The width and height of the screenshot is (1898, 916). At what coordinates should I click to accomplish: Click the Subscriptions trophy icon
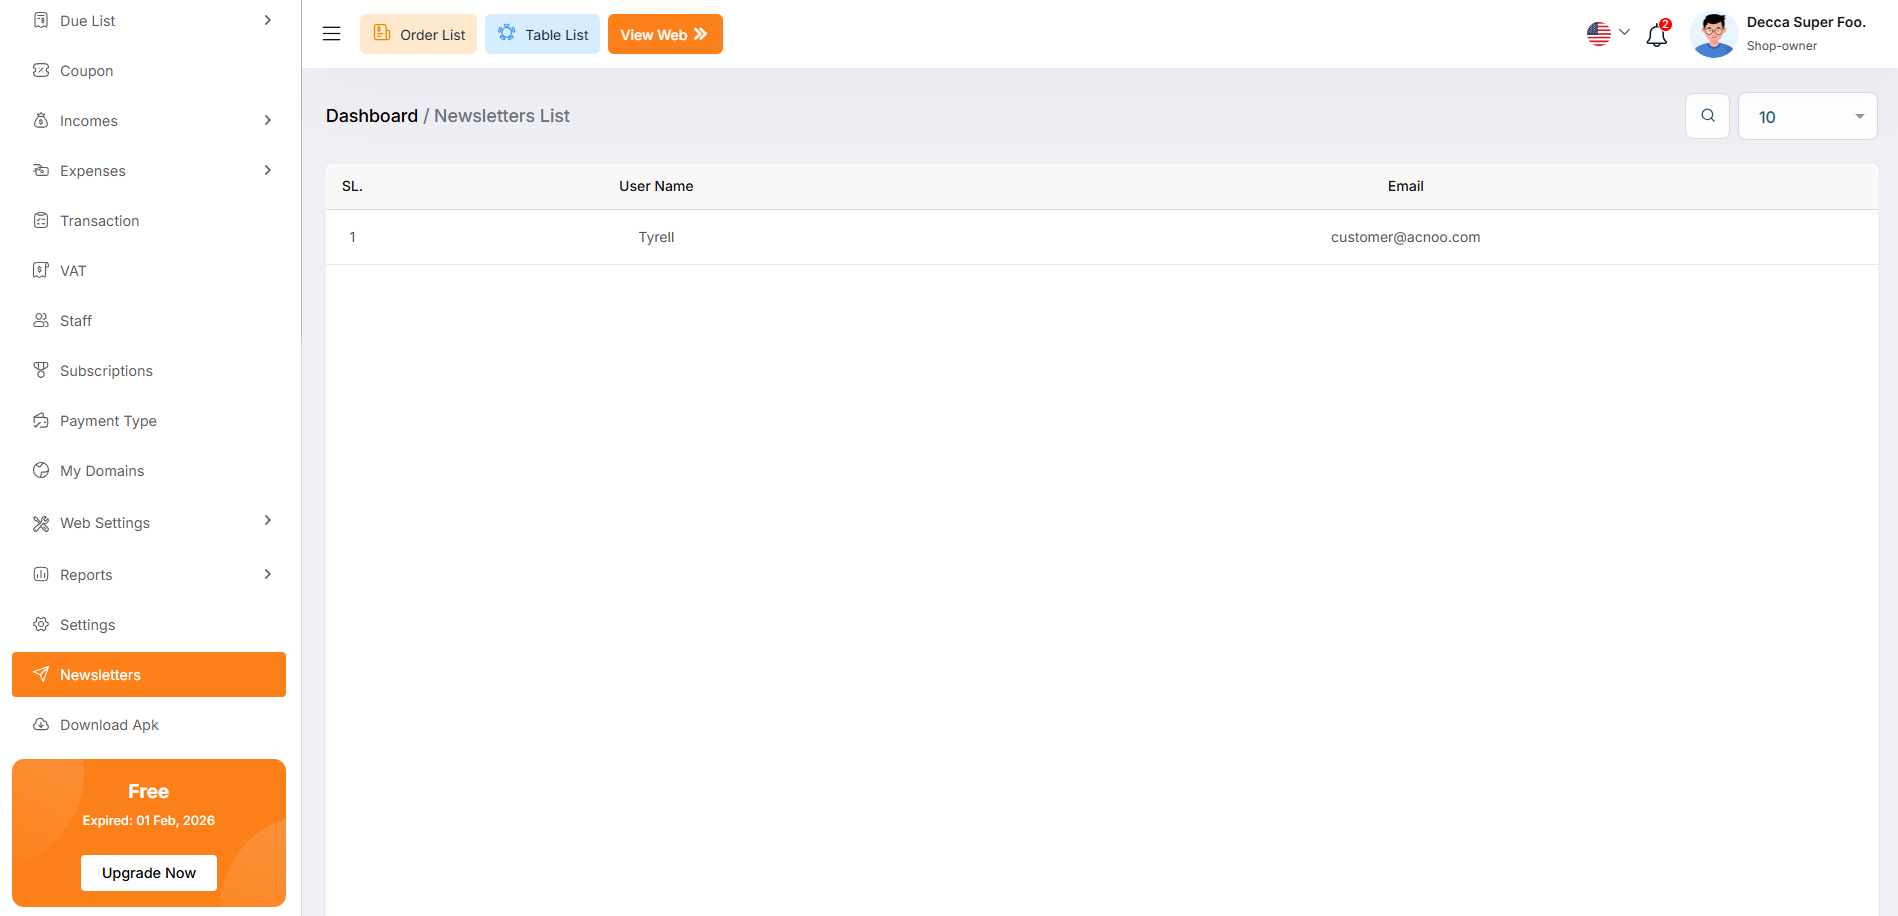(x=41, y=370)
